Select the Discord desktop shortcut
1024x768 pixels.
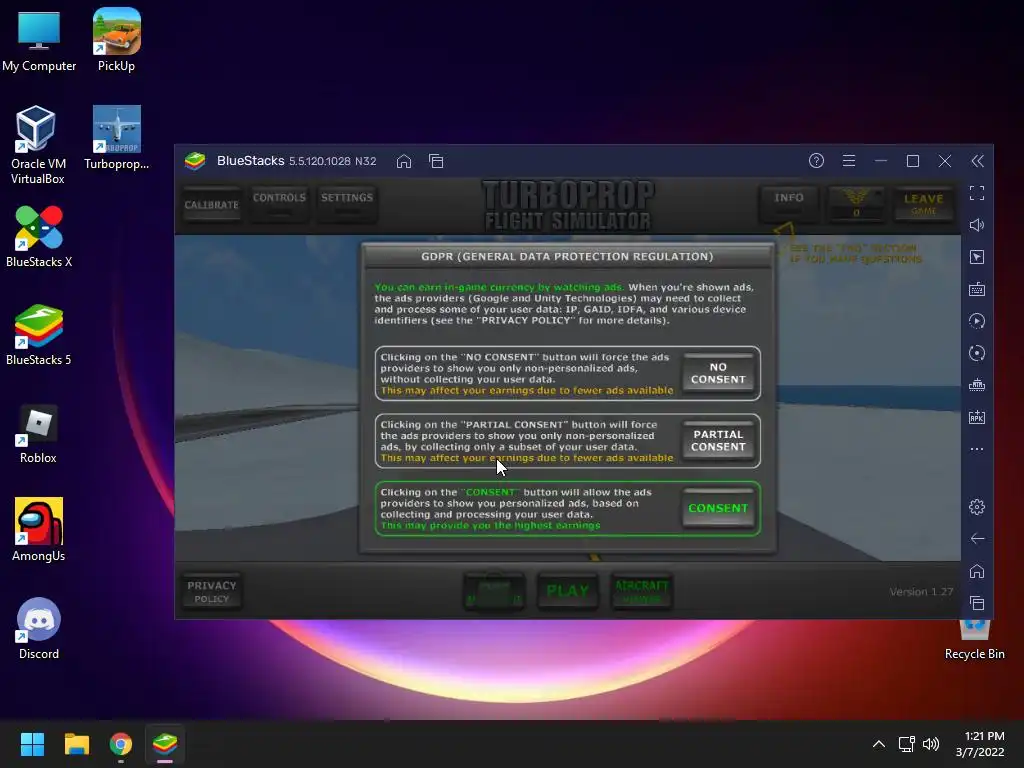[x=39, y=628]
